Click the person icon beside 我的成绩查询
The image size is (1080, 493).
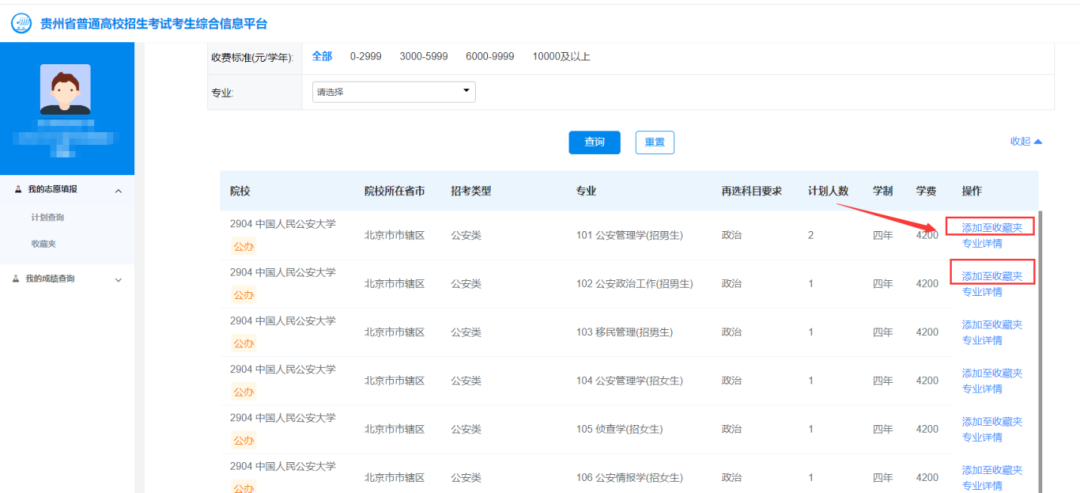[18, 279]
